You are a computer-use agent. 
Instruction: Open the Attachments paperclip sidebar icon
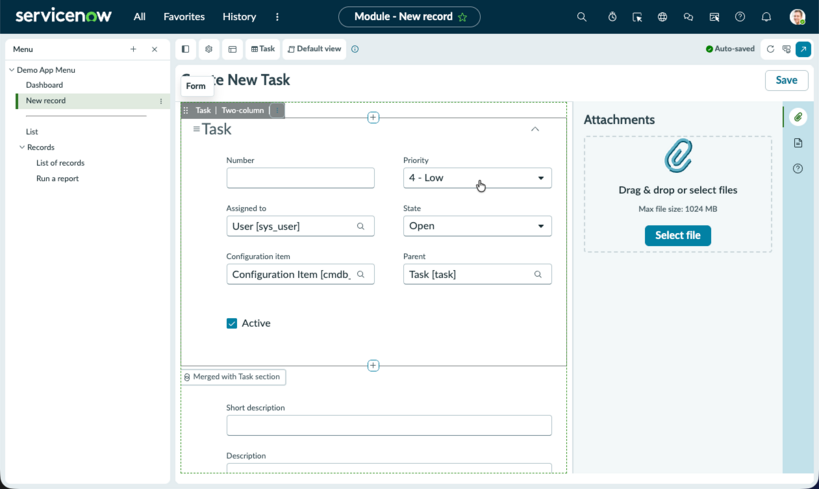click(798, 117)
